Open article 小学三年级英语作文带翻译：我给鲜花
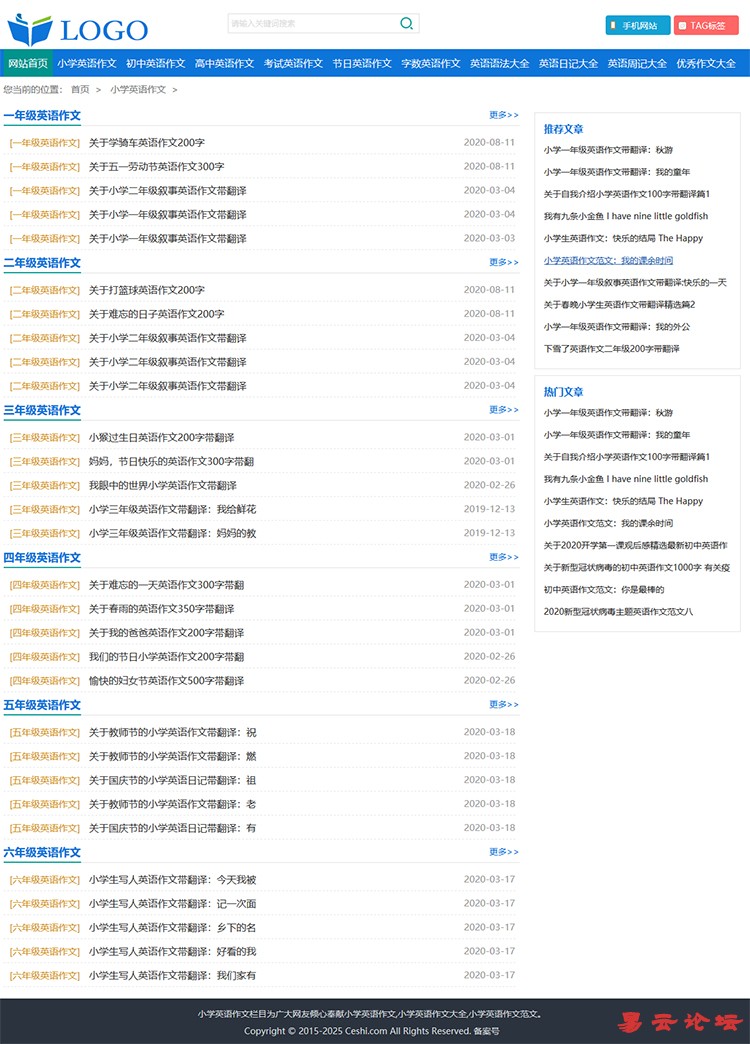 (x=173, y=509)
